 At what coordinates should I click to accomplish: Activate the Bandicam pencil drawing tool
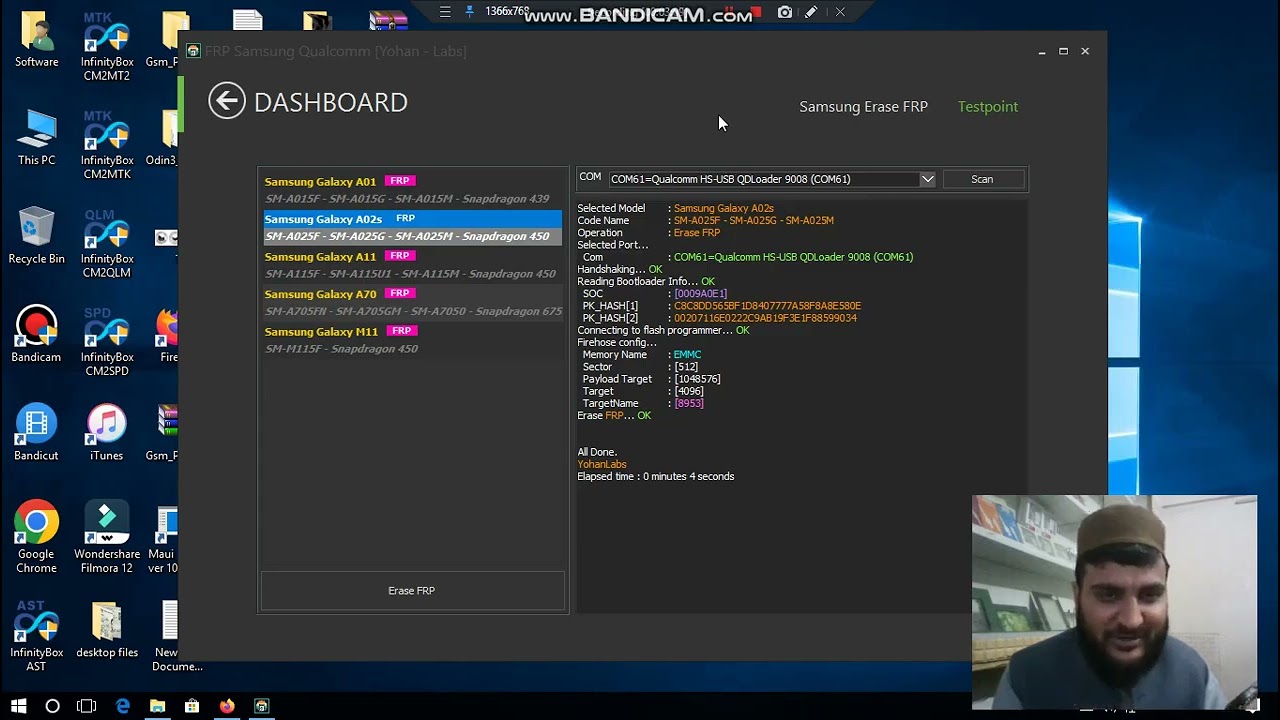tap(811, 12)
